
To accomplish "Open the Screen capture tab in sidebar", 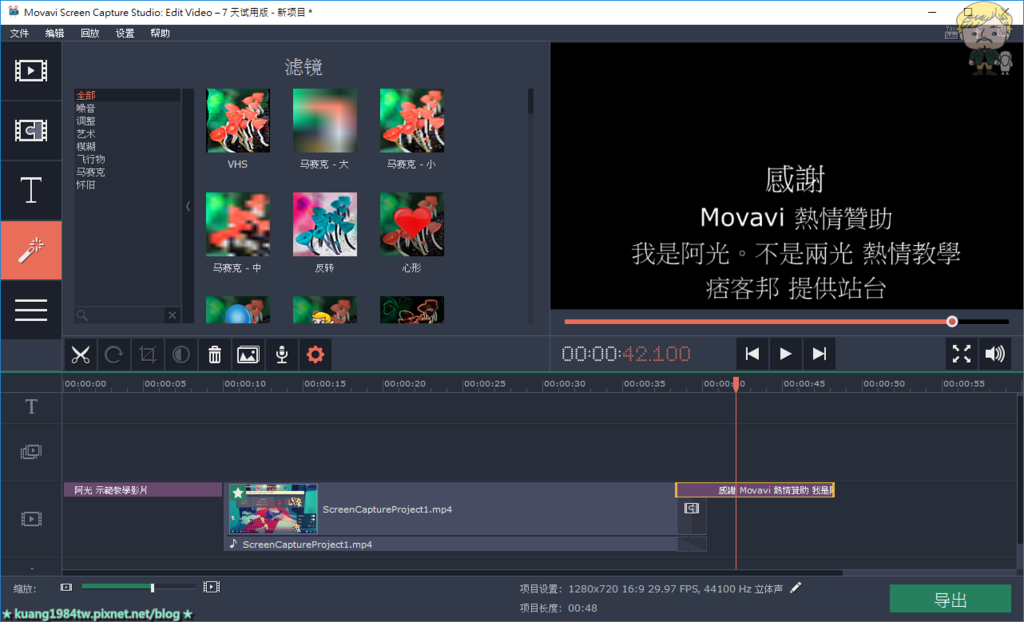I will point(31,131).
